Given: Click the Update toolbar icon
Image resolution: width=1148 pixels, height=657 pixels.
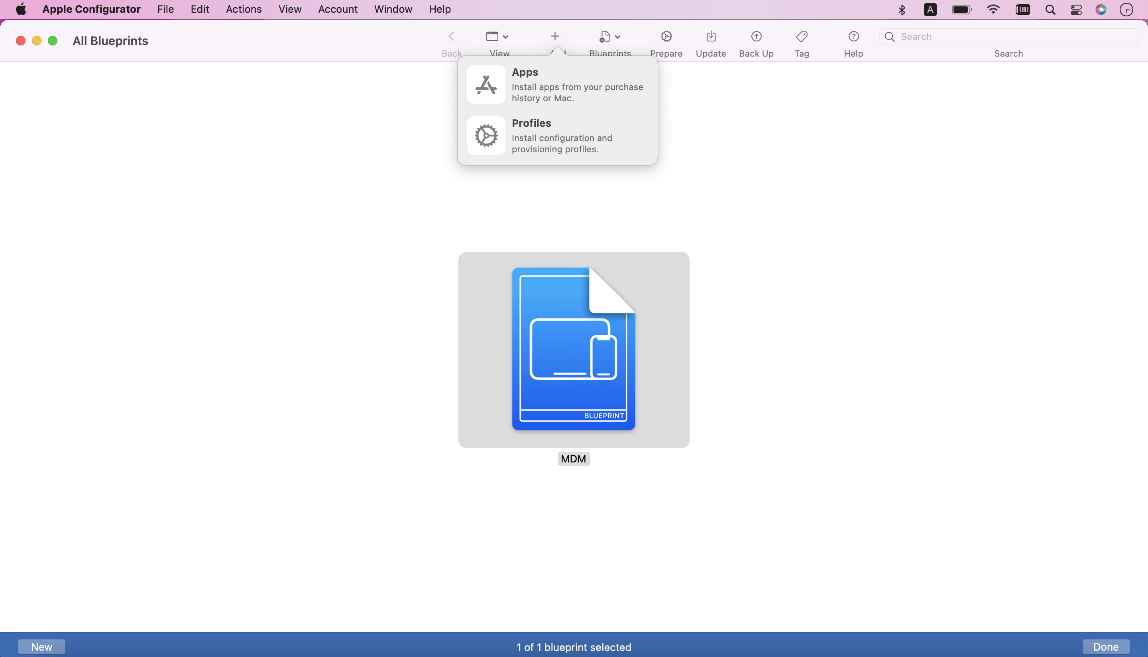Looking at the screenshot, I should (x=711, y=37).
